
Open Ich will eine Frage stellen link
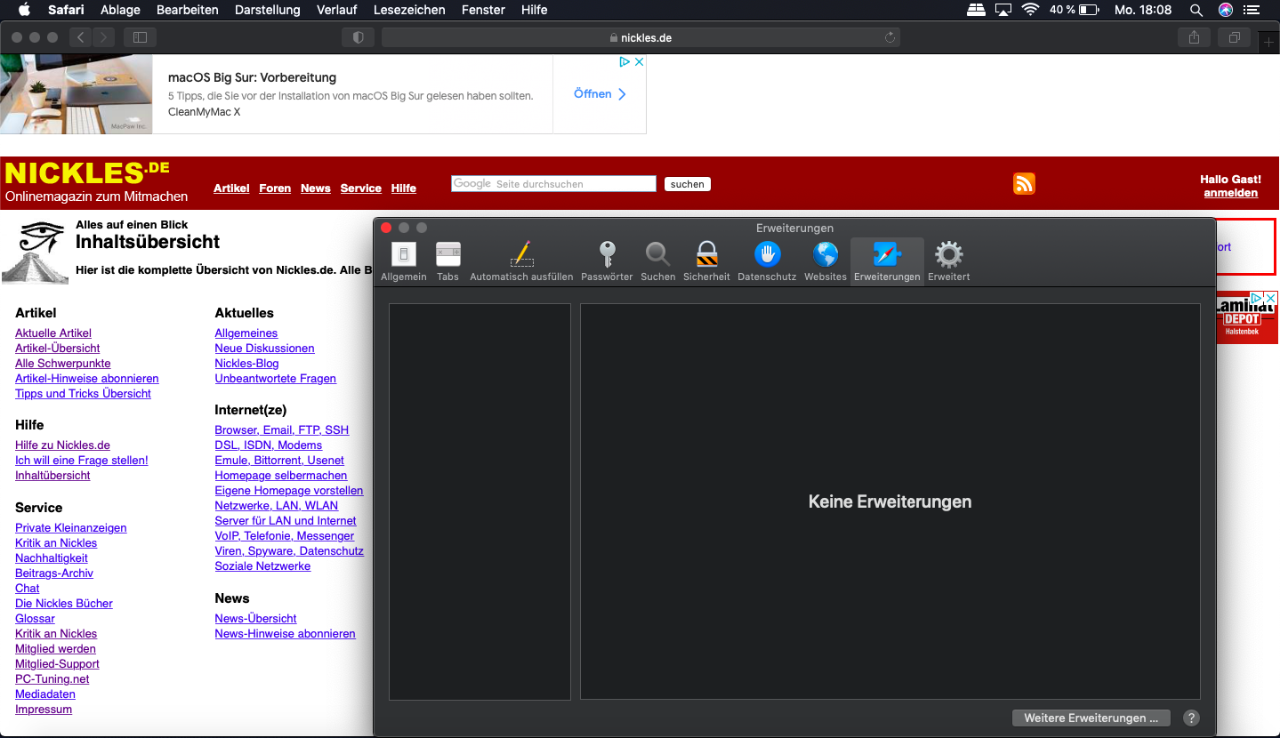click(x=81, y=460)
